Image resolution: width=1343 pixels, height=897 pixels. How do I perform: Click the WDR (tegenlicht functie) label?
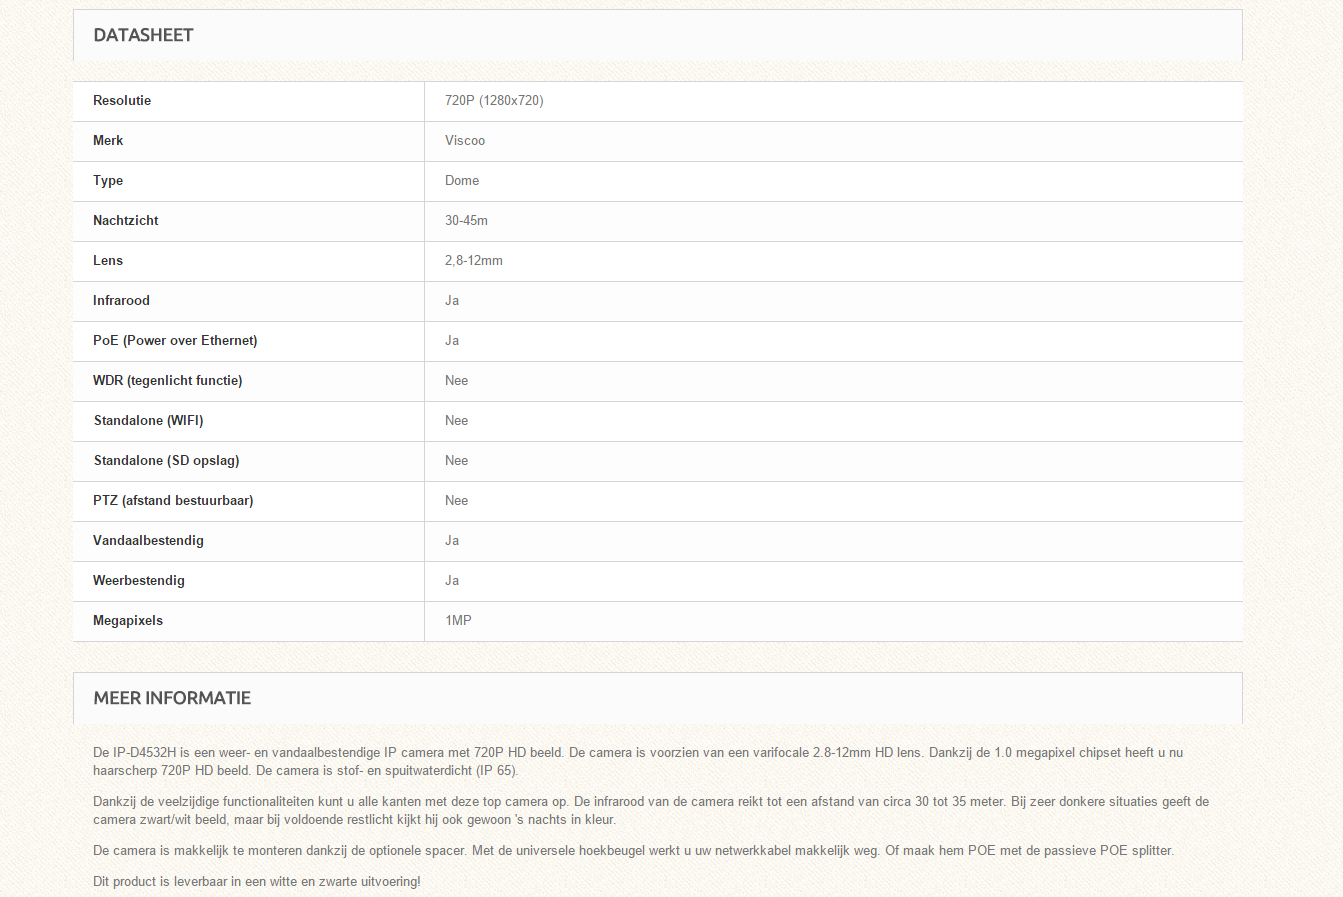click(x=168, y=380)
